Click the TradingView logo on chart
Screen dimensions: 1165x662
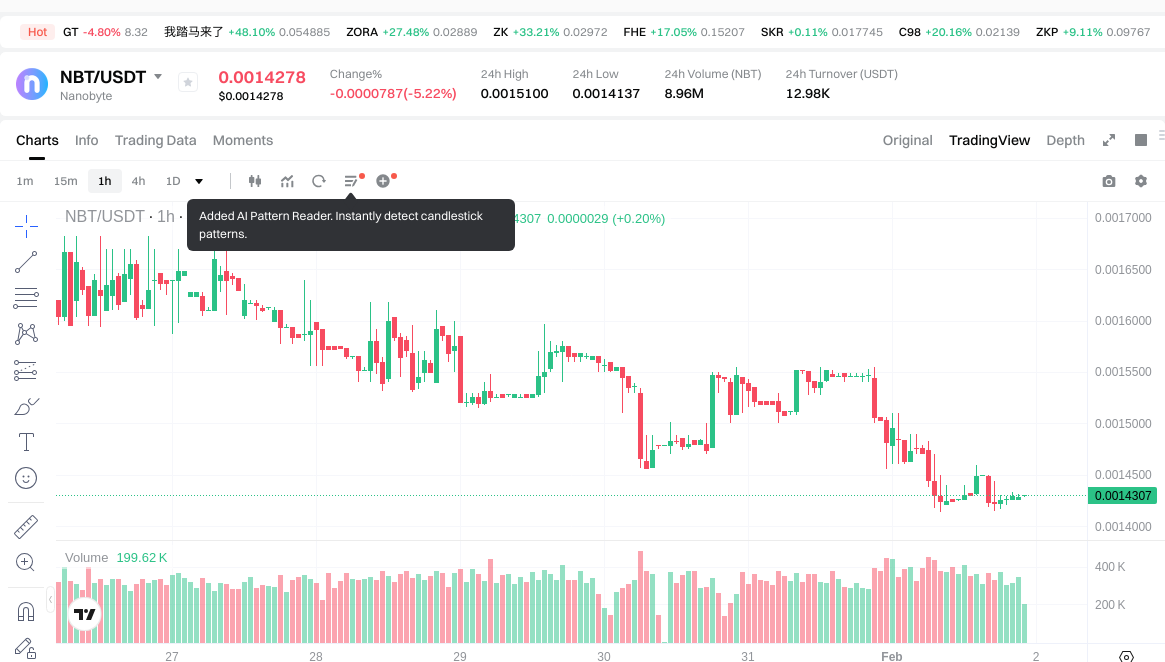tap(85, 615)
